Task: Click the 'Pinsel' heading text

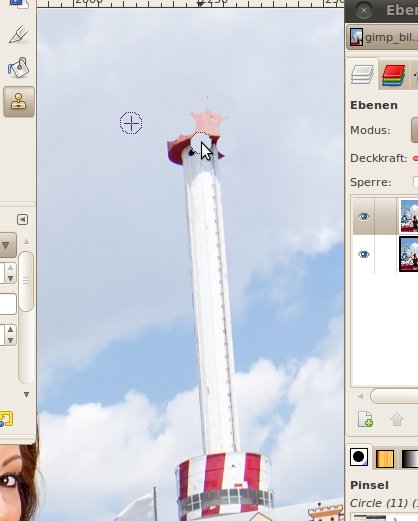Action: 369,485
